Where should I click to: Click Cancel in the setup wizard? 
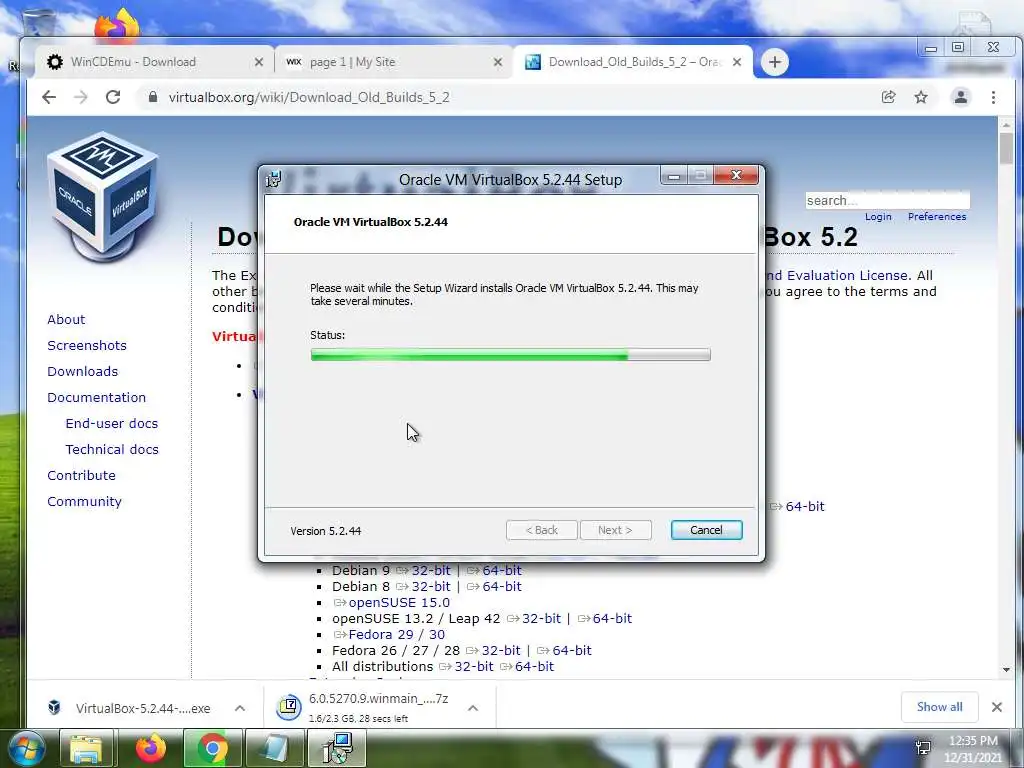pyautogui.click(x=707, y=530)
